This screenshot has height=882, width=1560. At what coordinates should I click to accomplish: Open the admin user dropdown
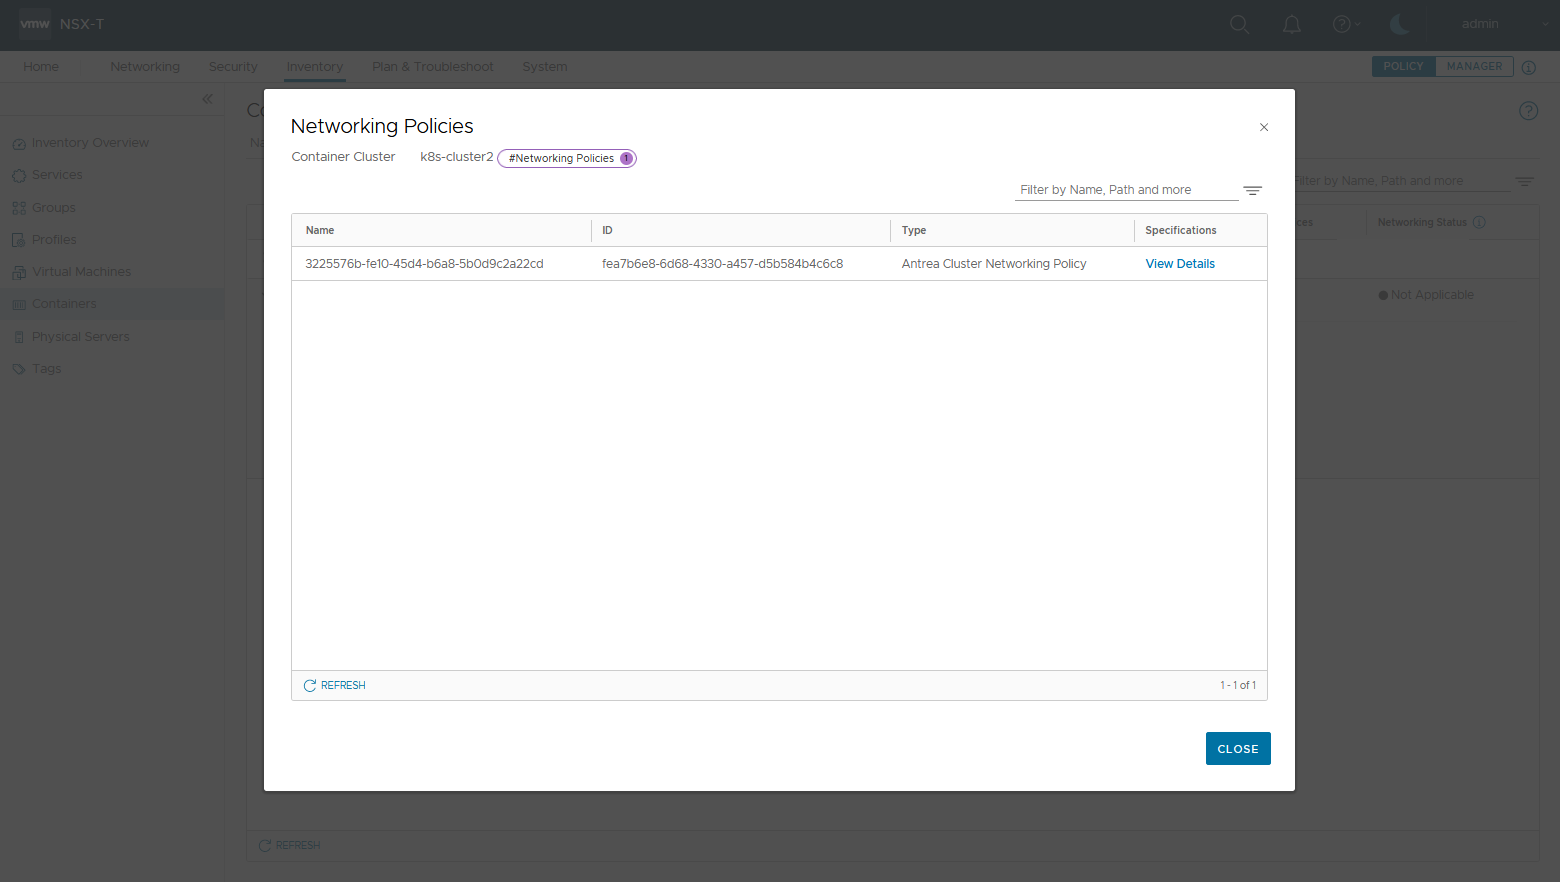[1504, 24]
